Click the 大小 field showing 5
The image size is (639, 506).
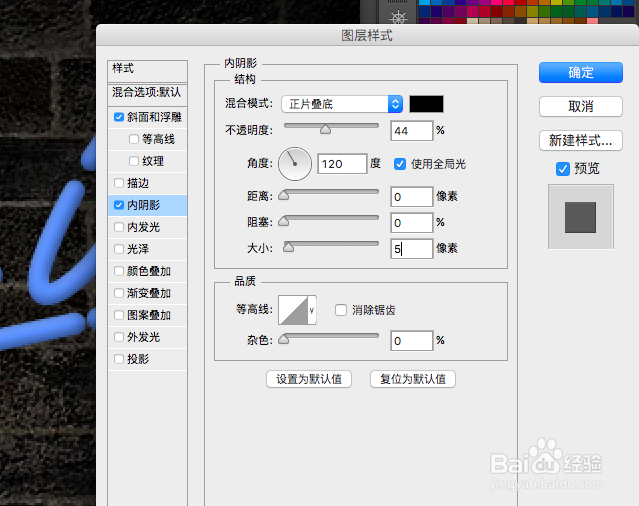pos(412,249)
